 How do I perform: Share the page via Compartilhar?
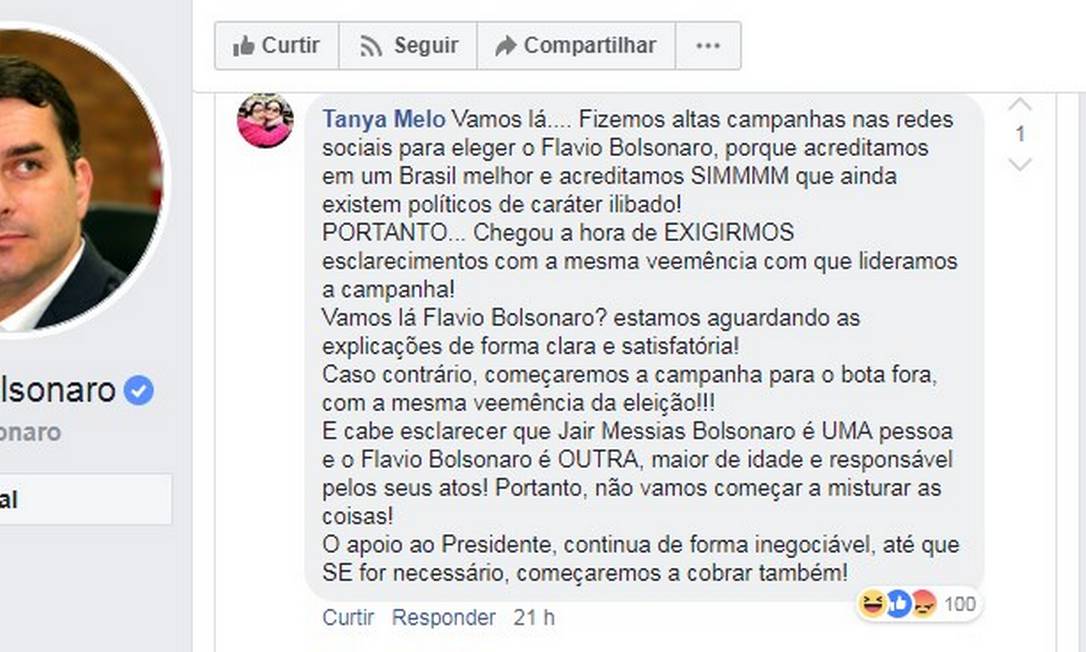point(576,46)
